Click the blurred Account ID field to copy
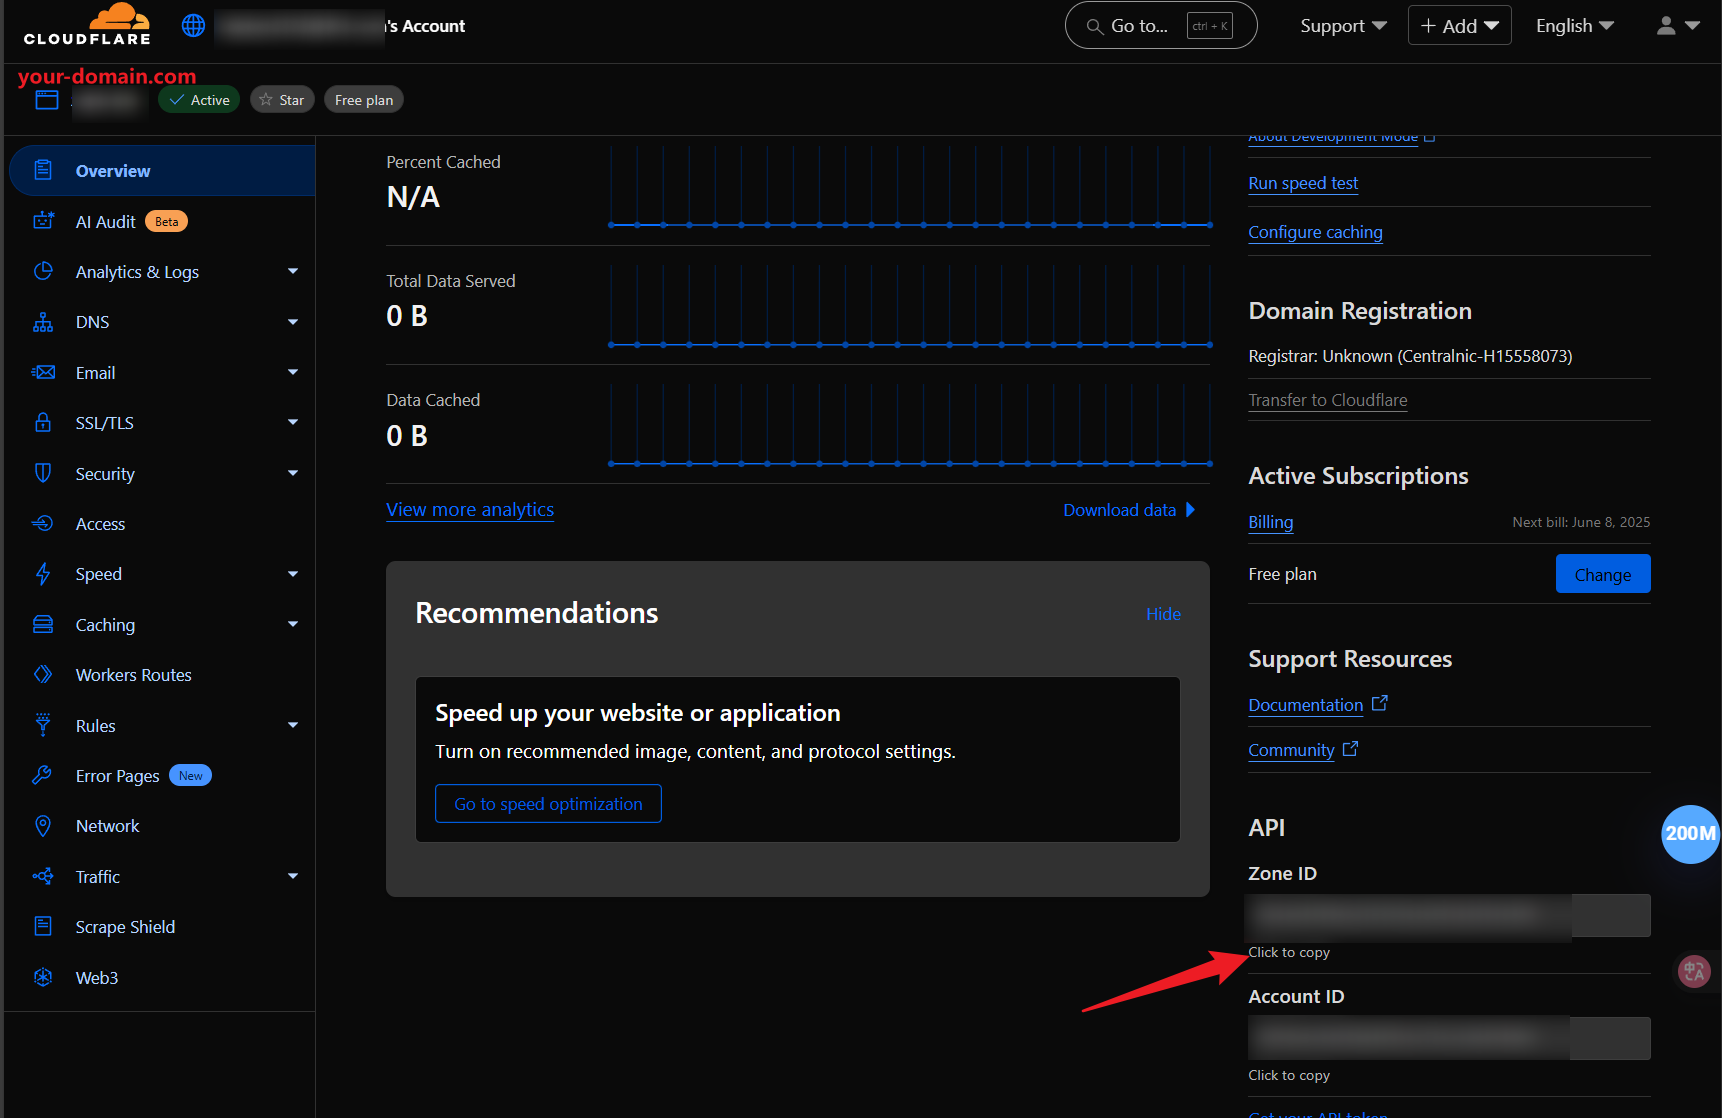The height and width of the screenshot is (1118, 1722). [x=1448, y=1038]
